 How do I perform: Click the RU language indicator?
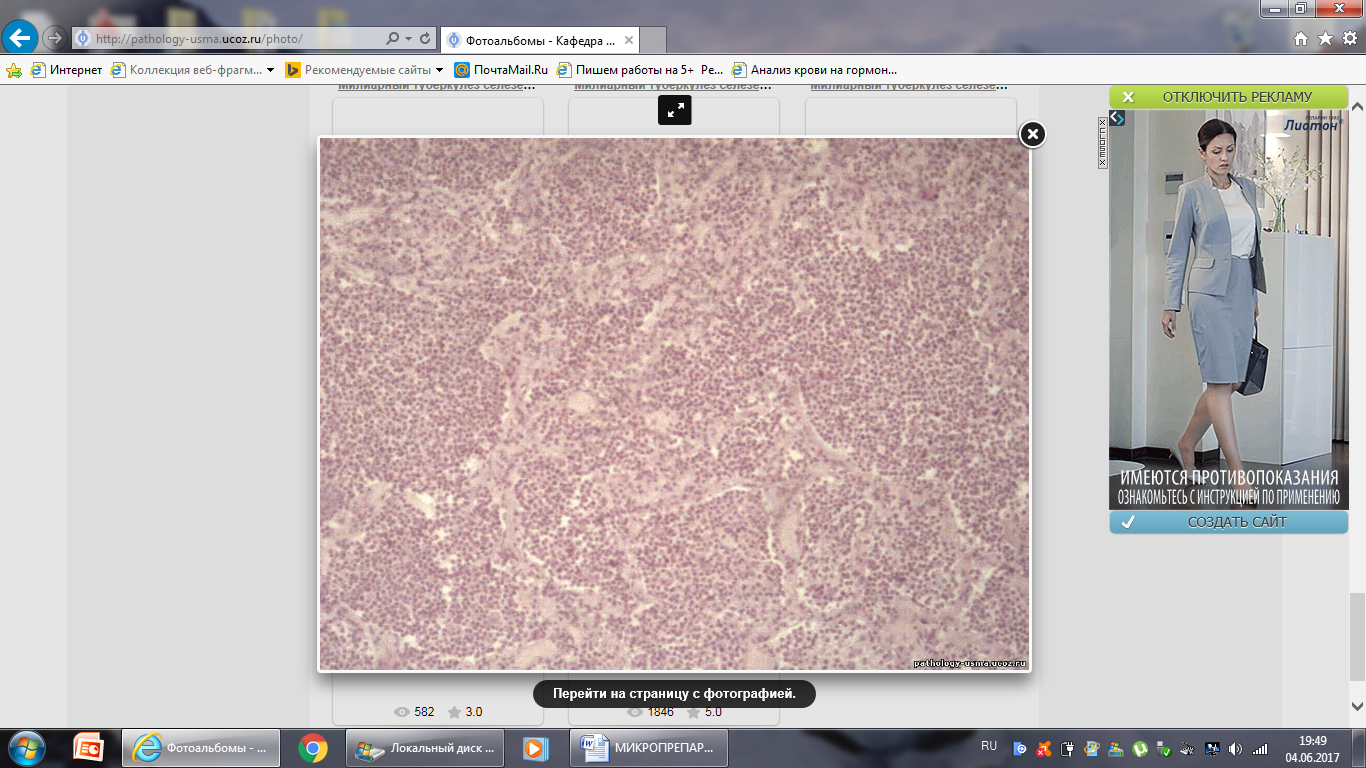tap(989, 746)
